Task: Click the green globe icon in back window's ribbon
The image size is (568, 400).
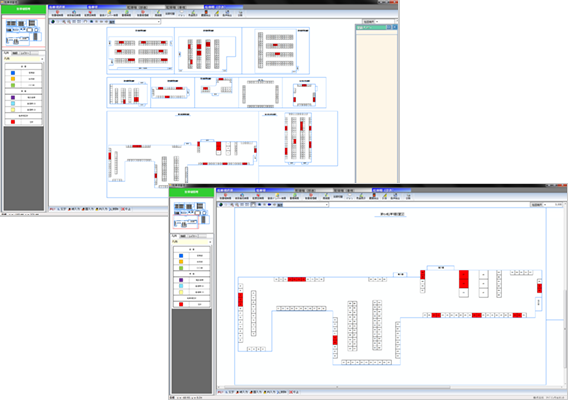Action: click(127, 12)
